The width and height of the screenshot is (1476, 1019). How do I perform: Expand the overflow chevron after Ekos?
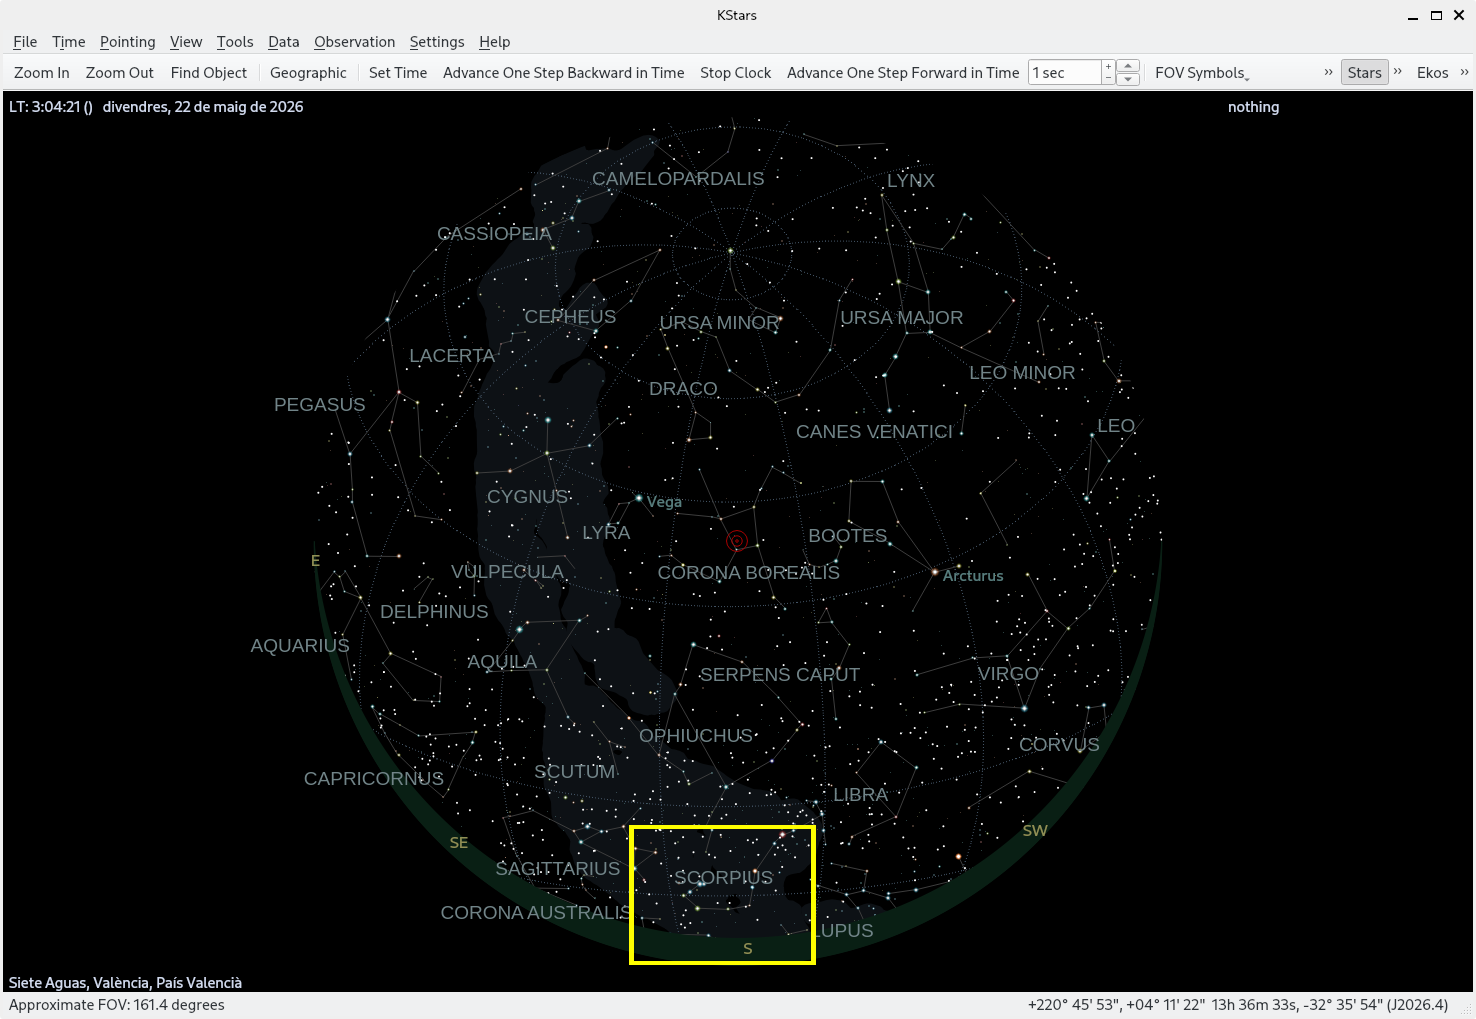1464,72
